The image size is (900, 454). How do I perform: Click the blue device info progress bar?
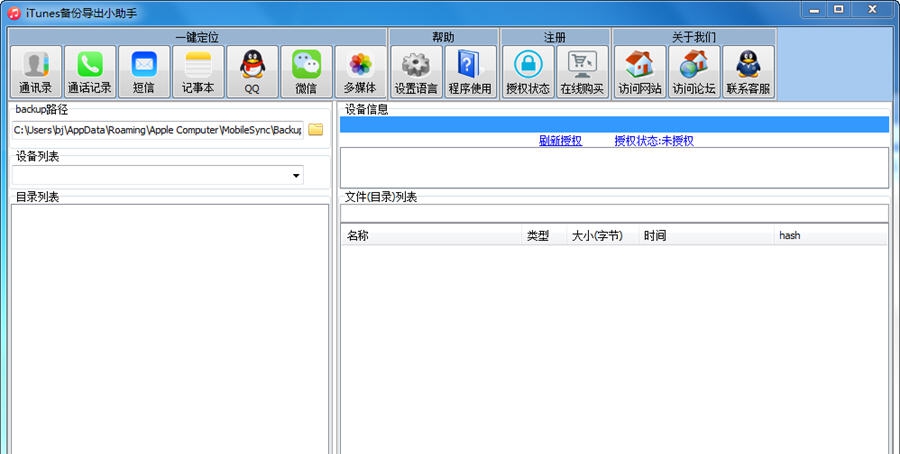point(614,125)
